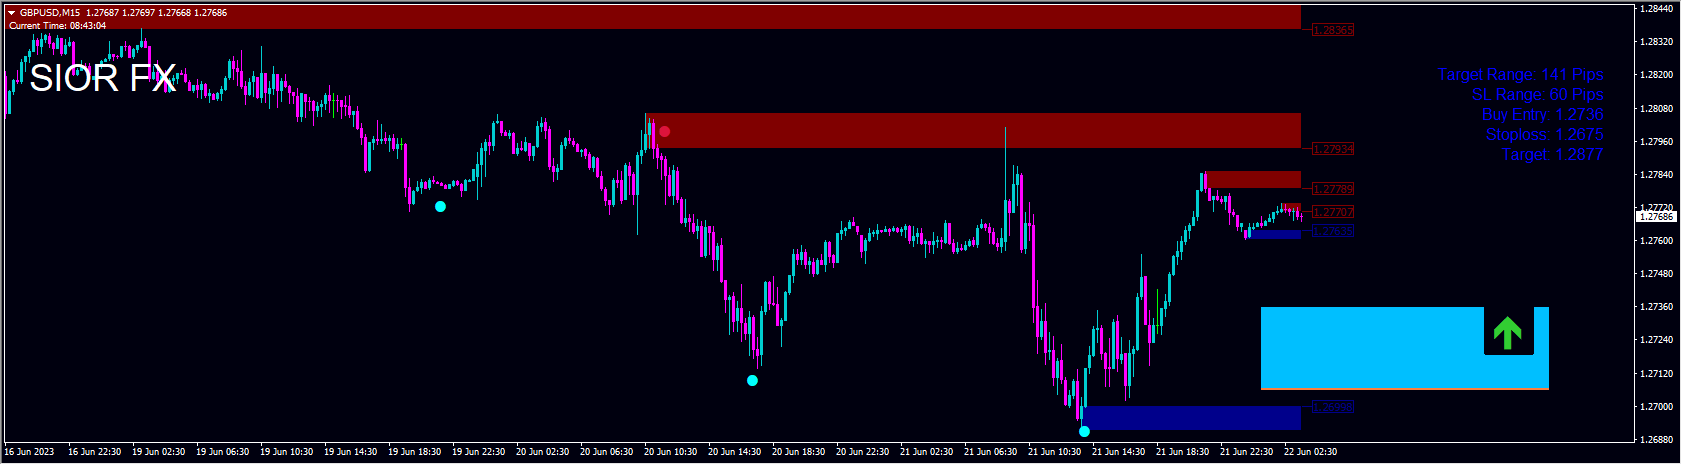This screenshot has width=1682, height=465.
Task: Click the 1.28320 price scale value
Action: tap(1658, 42)
